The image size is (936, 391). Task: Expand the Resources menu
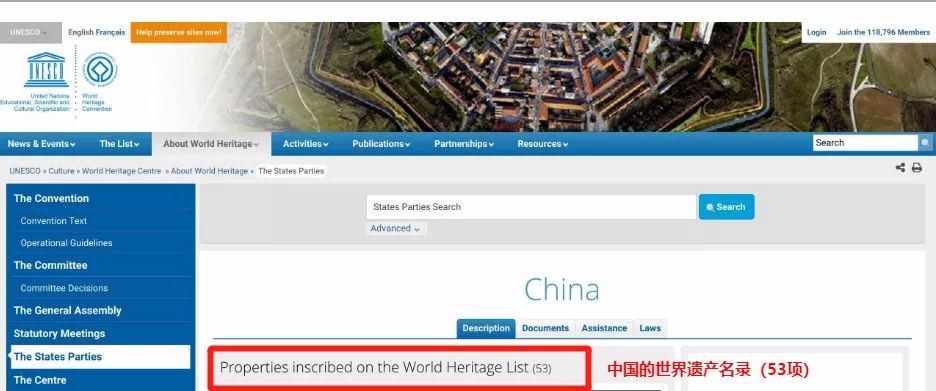pos(543,144)
